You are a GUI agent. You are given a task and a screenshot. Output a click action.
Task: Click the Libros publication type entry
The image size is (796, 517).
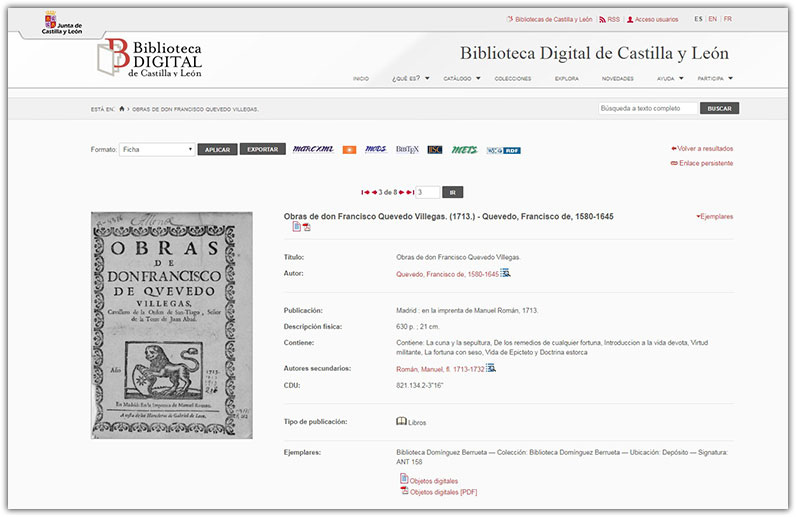(411, 422)
